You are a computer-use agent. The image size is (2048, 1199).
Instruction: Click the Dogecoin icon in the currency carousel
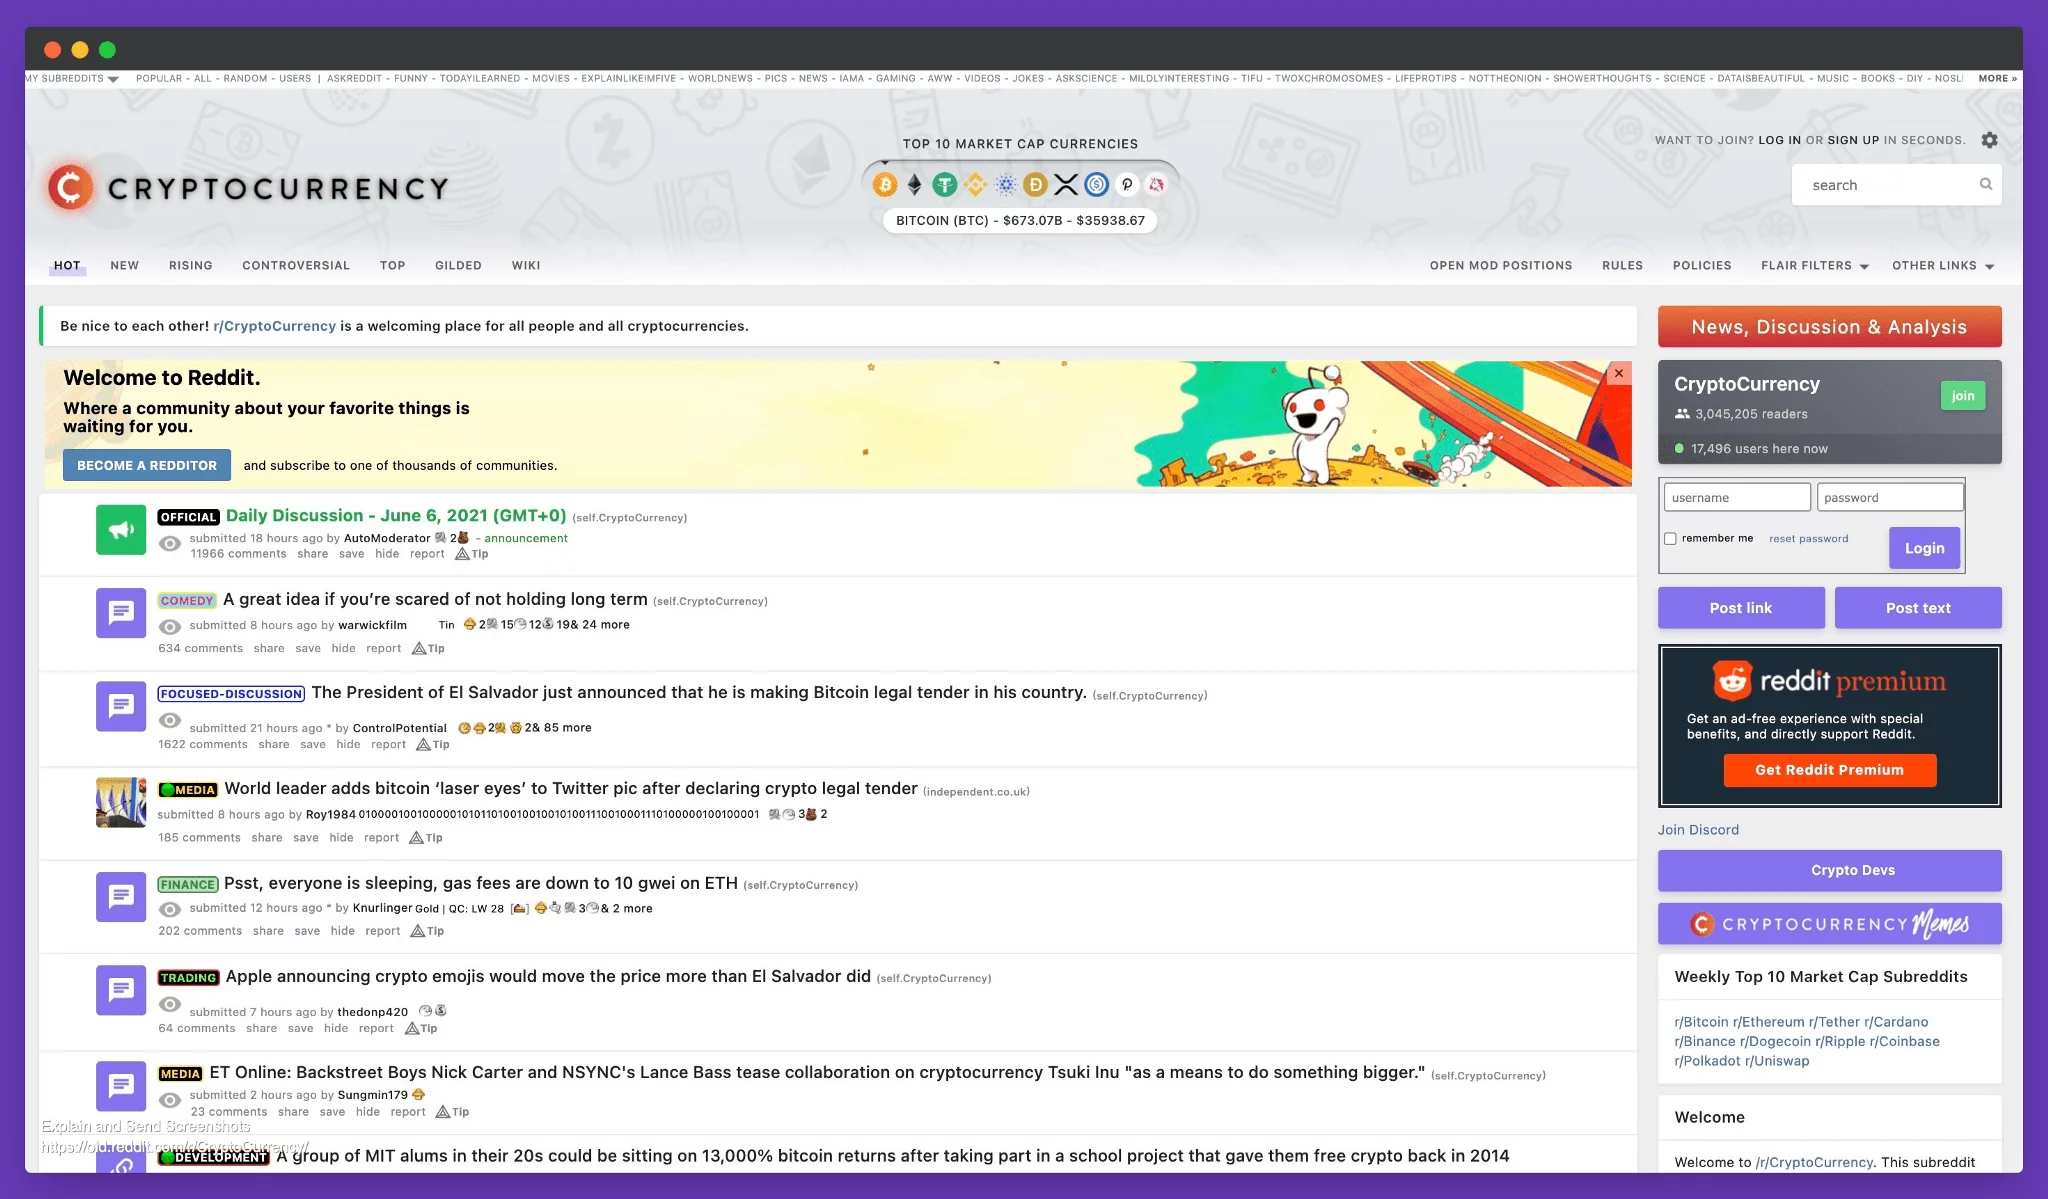(1034, 185)
